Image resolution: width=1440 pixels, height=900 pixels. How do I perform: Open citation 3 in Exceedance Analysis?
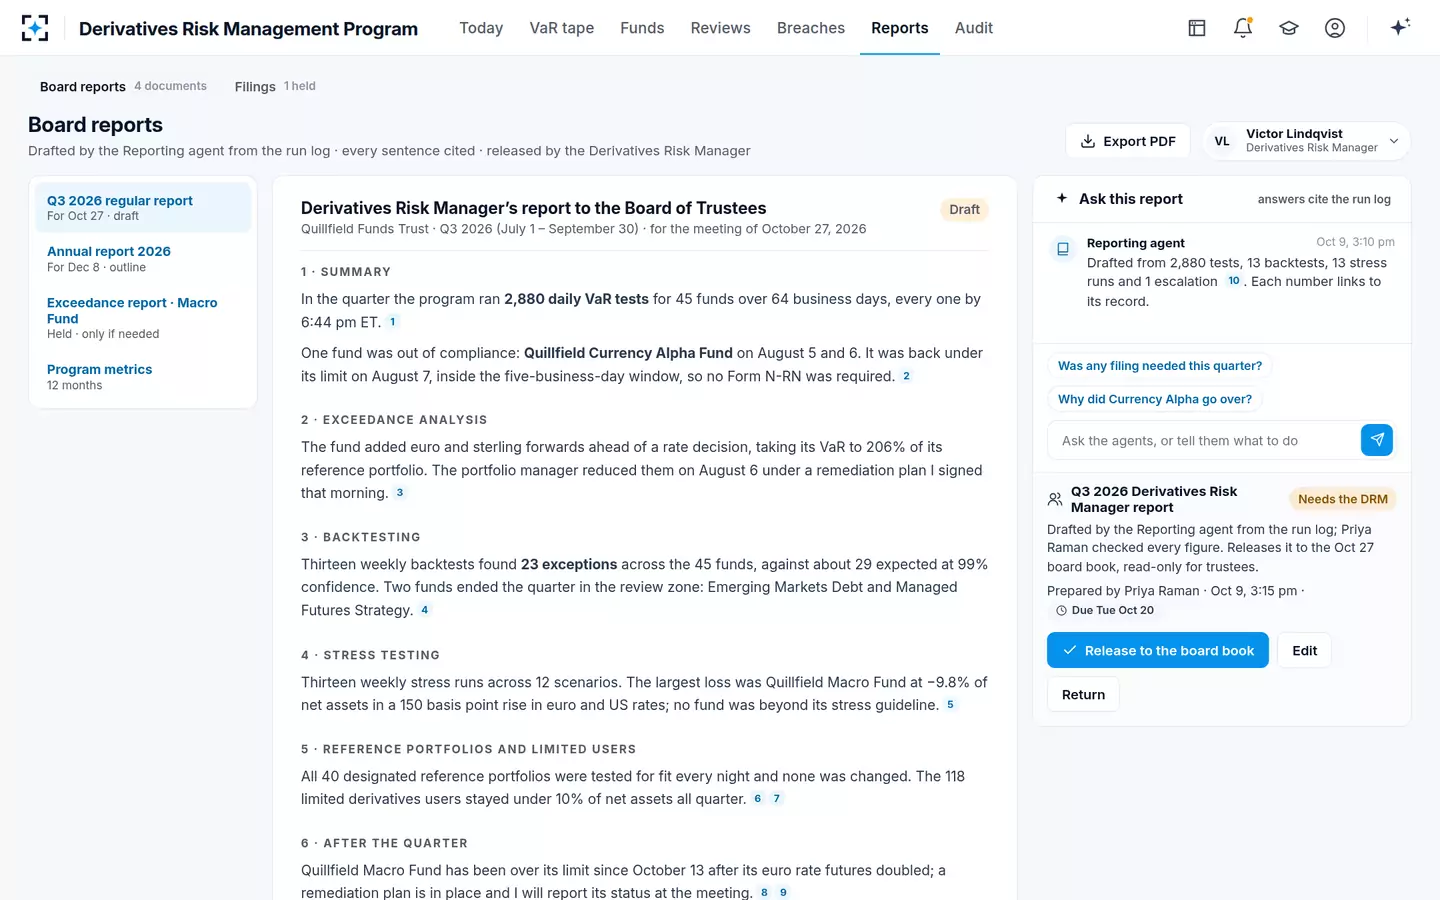(400, 493)
